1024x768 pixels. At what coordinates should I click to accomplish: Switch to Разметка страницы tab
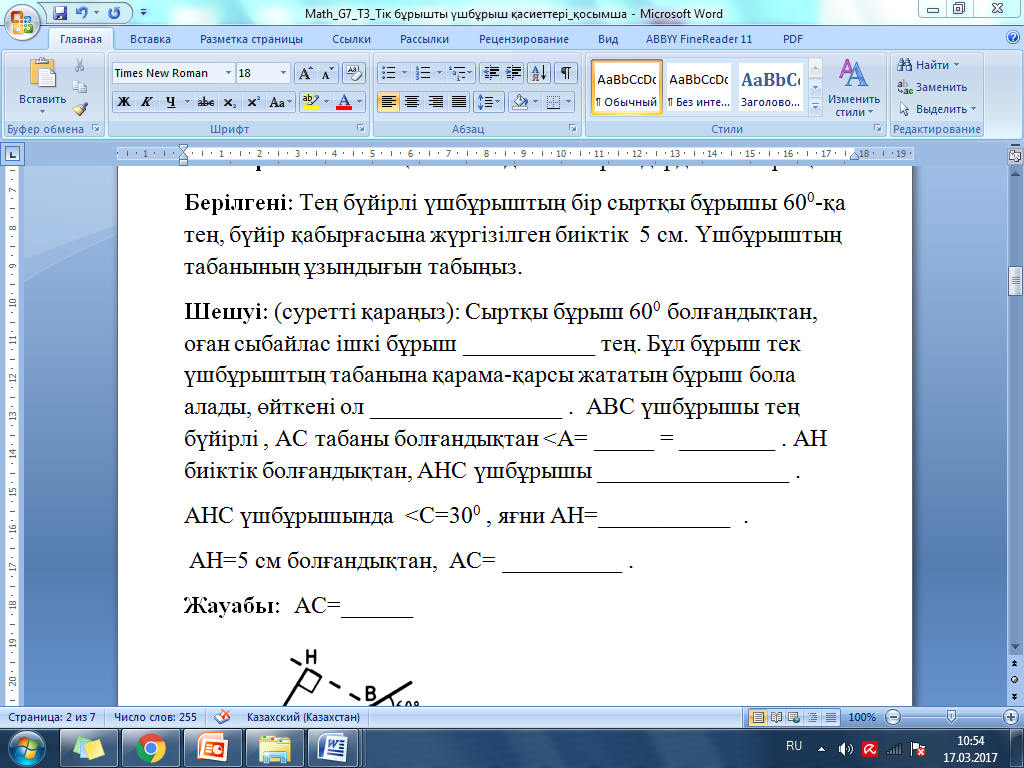point(251,39)
